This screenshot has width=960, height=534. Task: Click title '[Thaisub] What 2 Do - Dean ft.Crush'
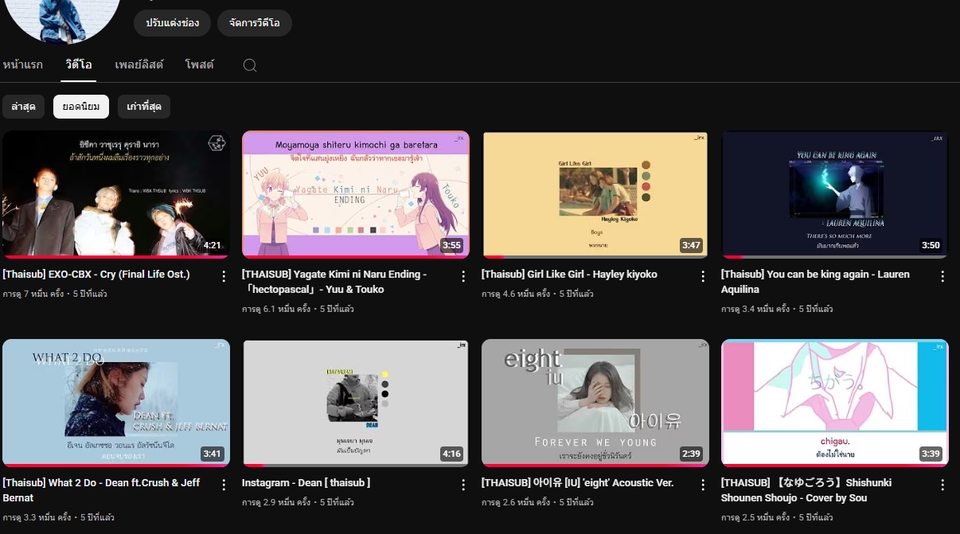pyautogui.click(x=102, y=490)
